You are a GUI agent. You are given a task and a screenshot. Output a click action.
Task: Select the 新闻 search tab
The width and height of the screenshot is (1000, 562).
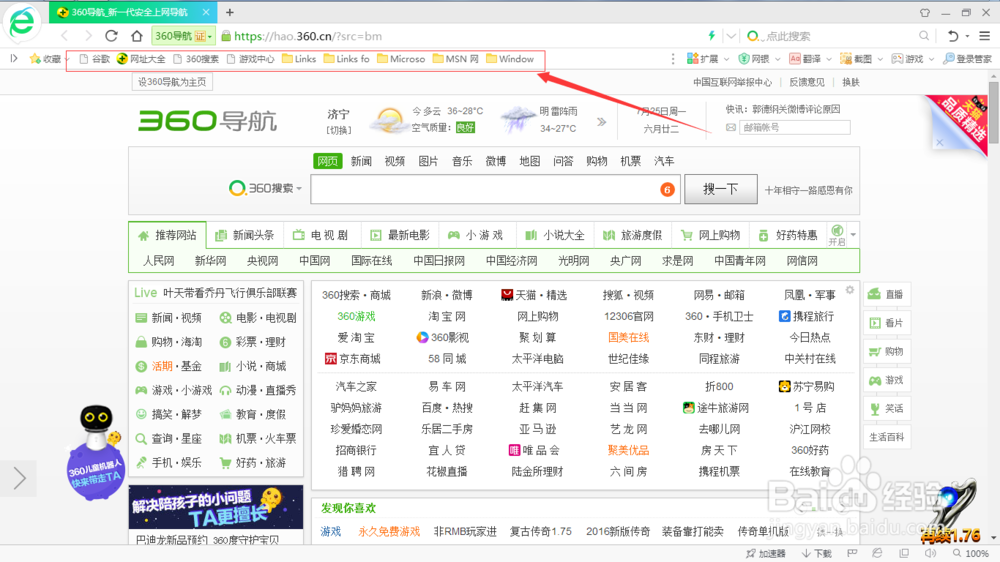tap(361, 161)
